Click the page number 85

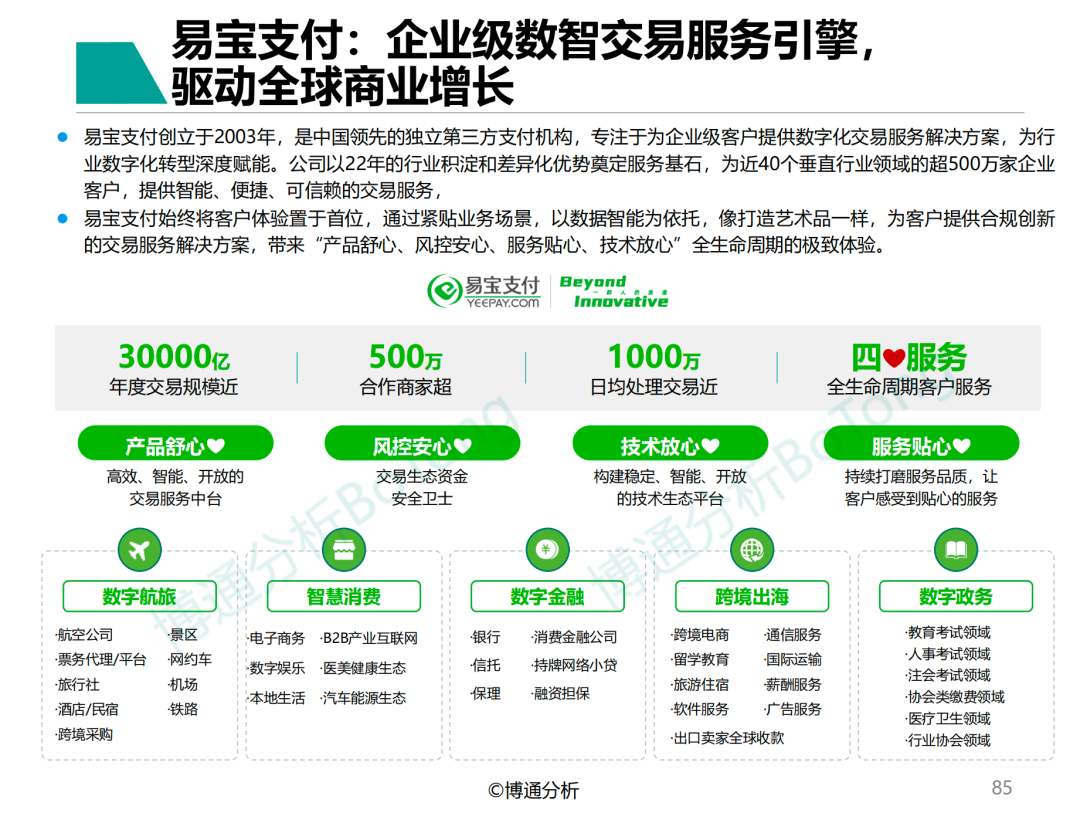[x=1001, y=788]
